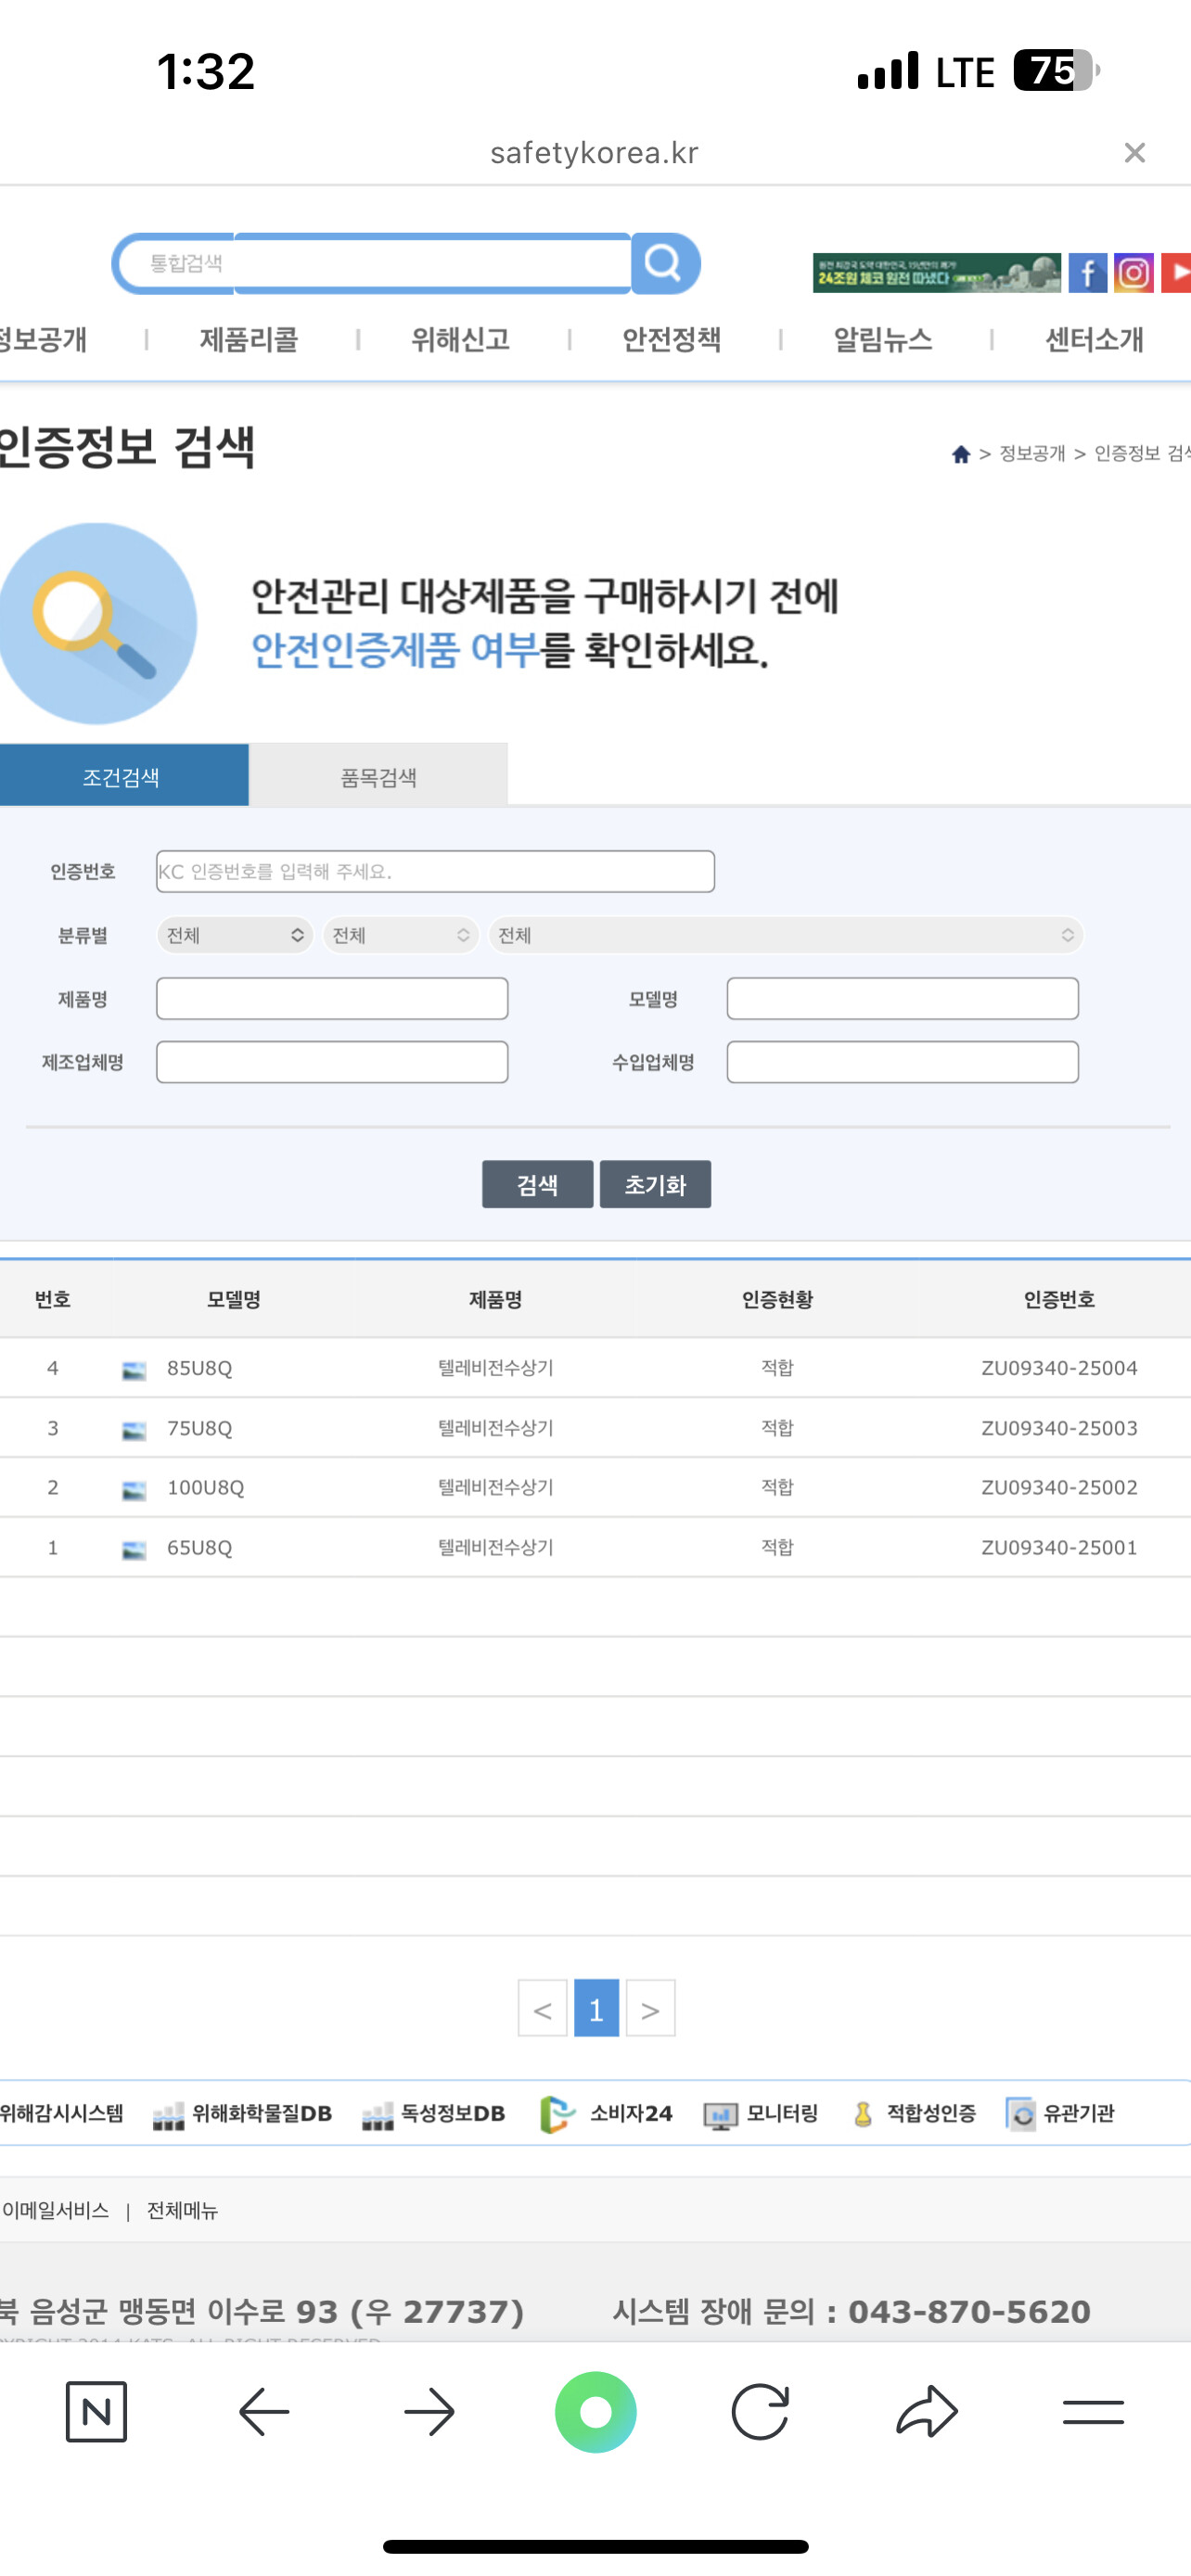
Task: Open the browser hamburger menu
Action: tap(1093, 2412)
